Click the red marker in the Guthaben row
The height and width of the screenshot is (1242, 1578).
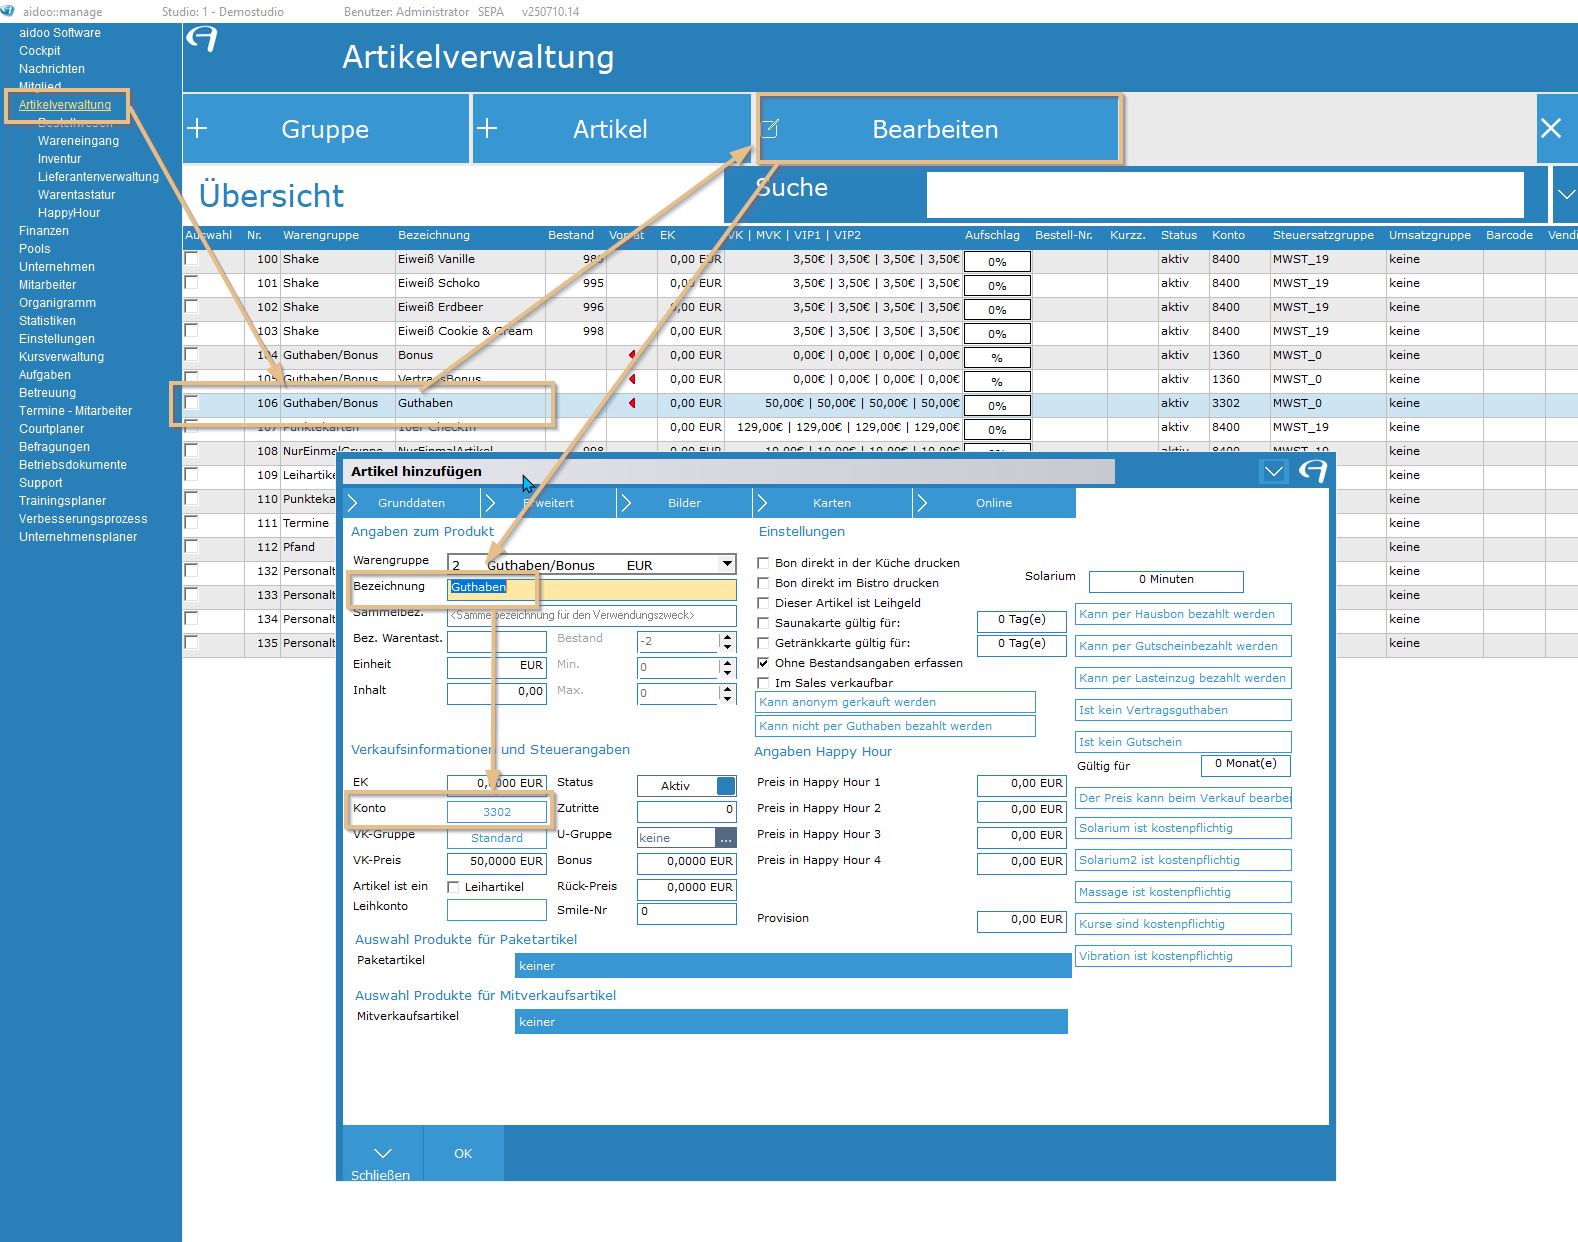tap(632, 404)
